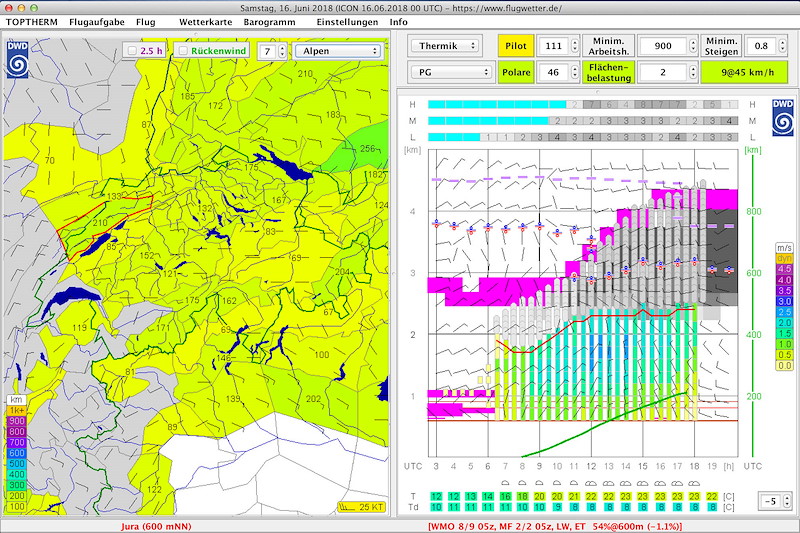Screen dimensions: 800x533
Task: Open the PG aircraft type dropdown
Action: pos(452,72)
